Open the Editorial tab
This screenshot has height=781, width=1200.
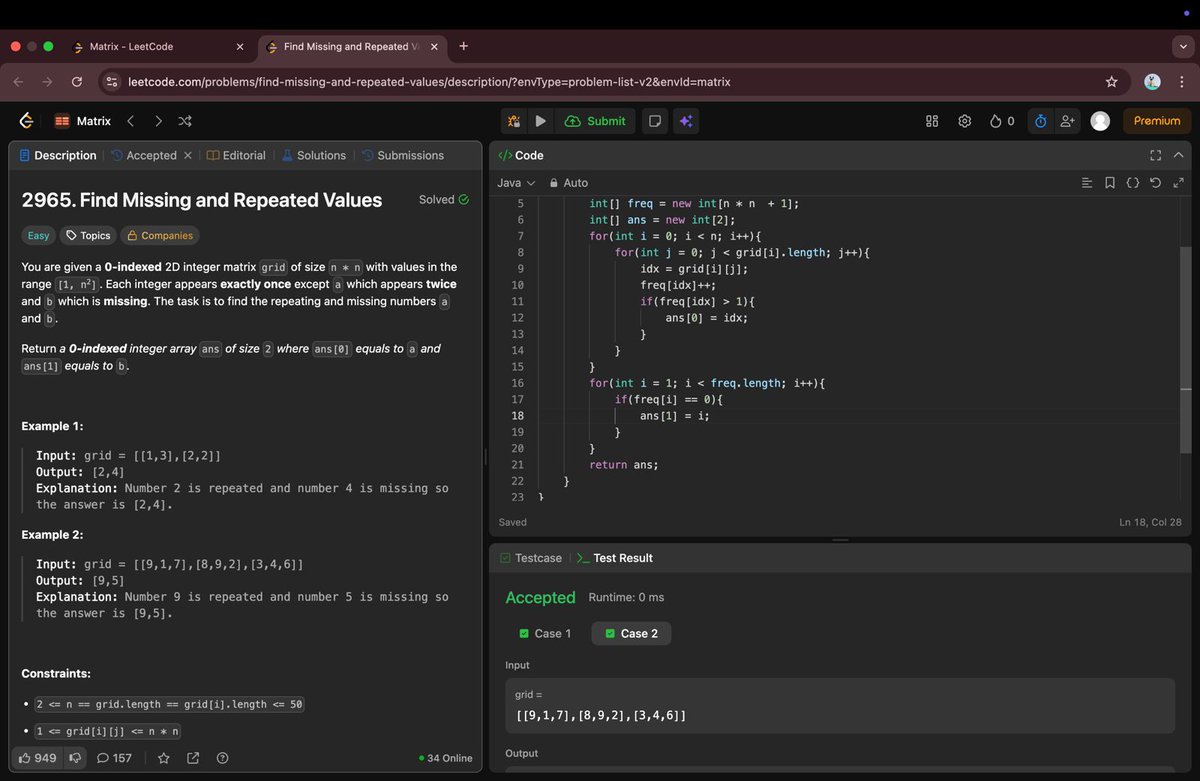tap(236, 155)
